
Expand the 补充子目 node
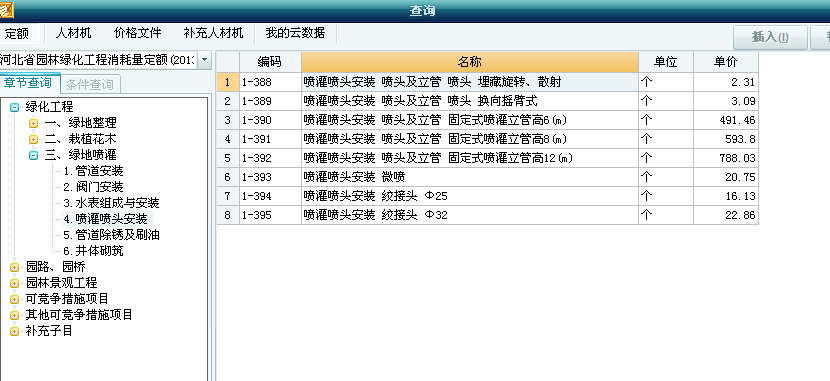click(15, 332)
